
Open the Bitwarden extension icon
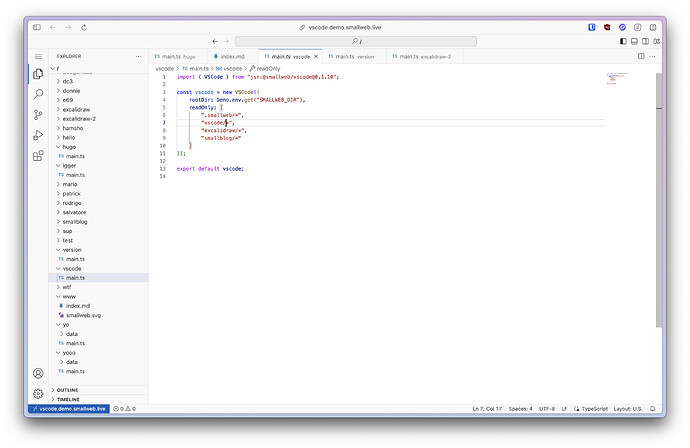point(592,27)
